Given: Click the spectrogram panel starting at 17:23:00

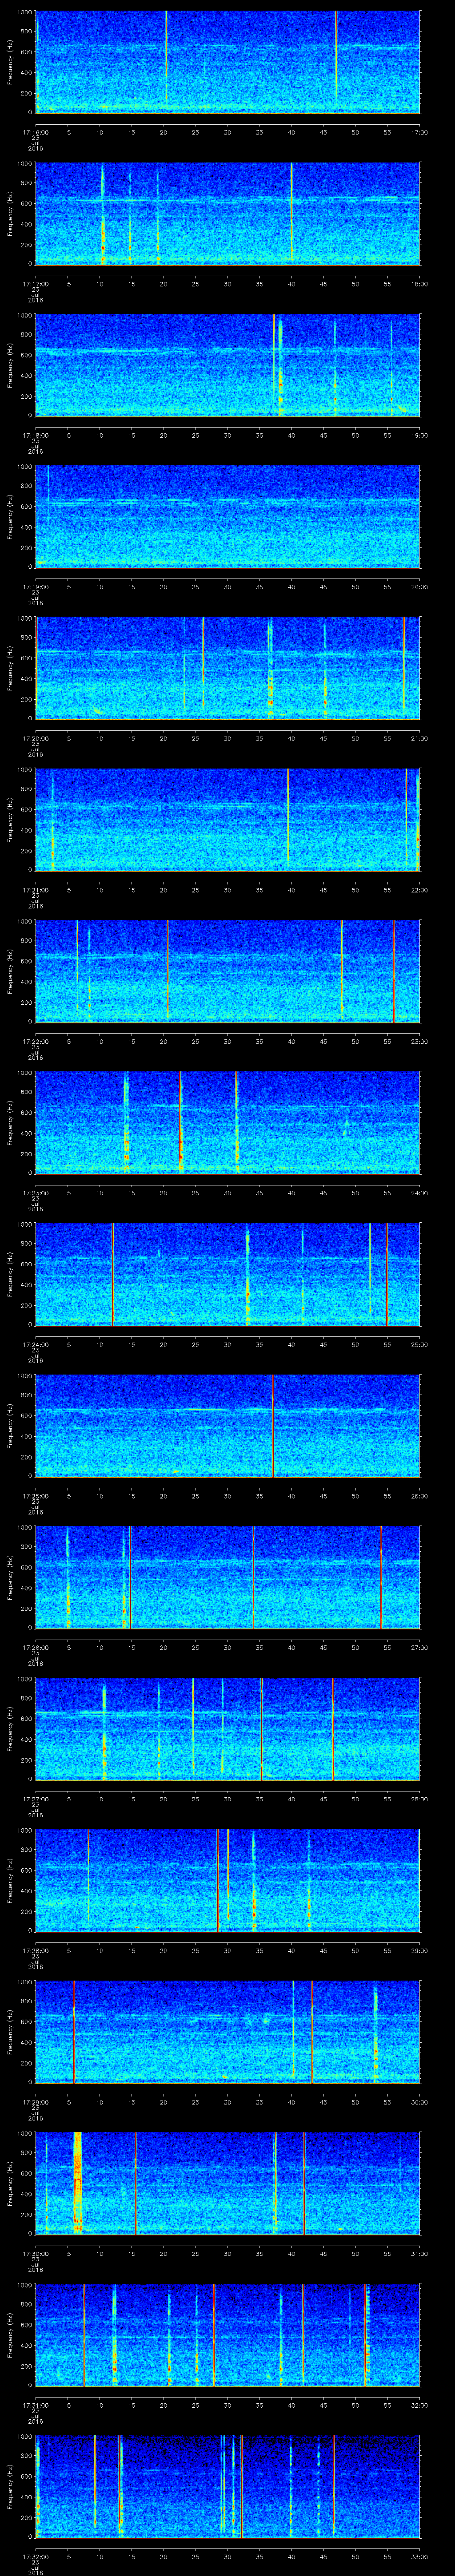Looking at the screenshot, I should 227,1122.
